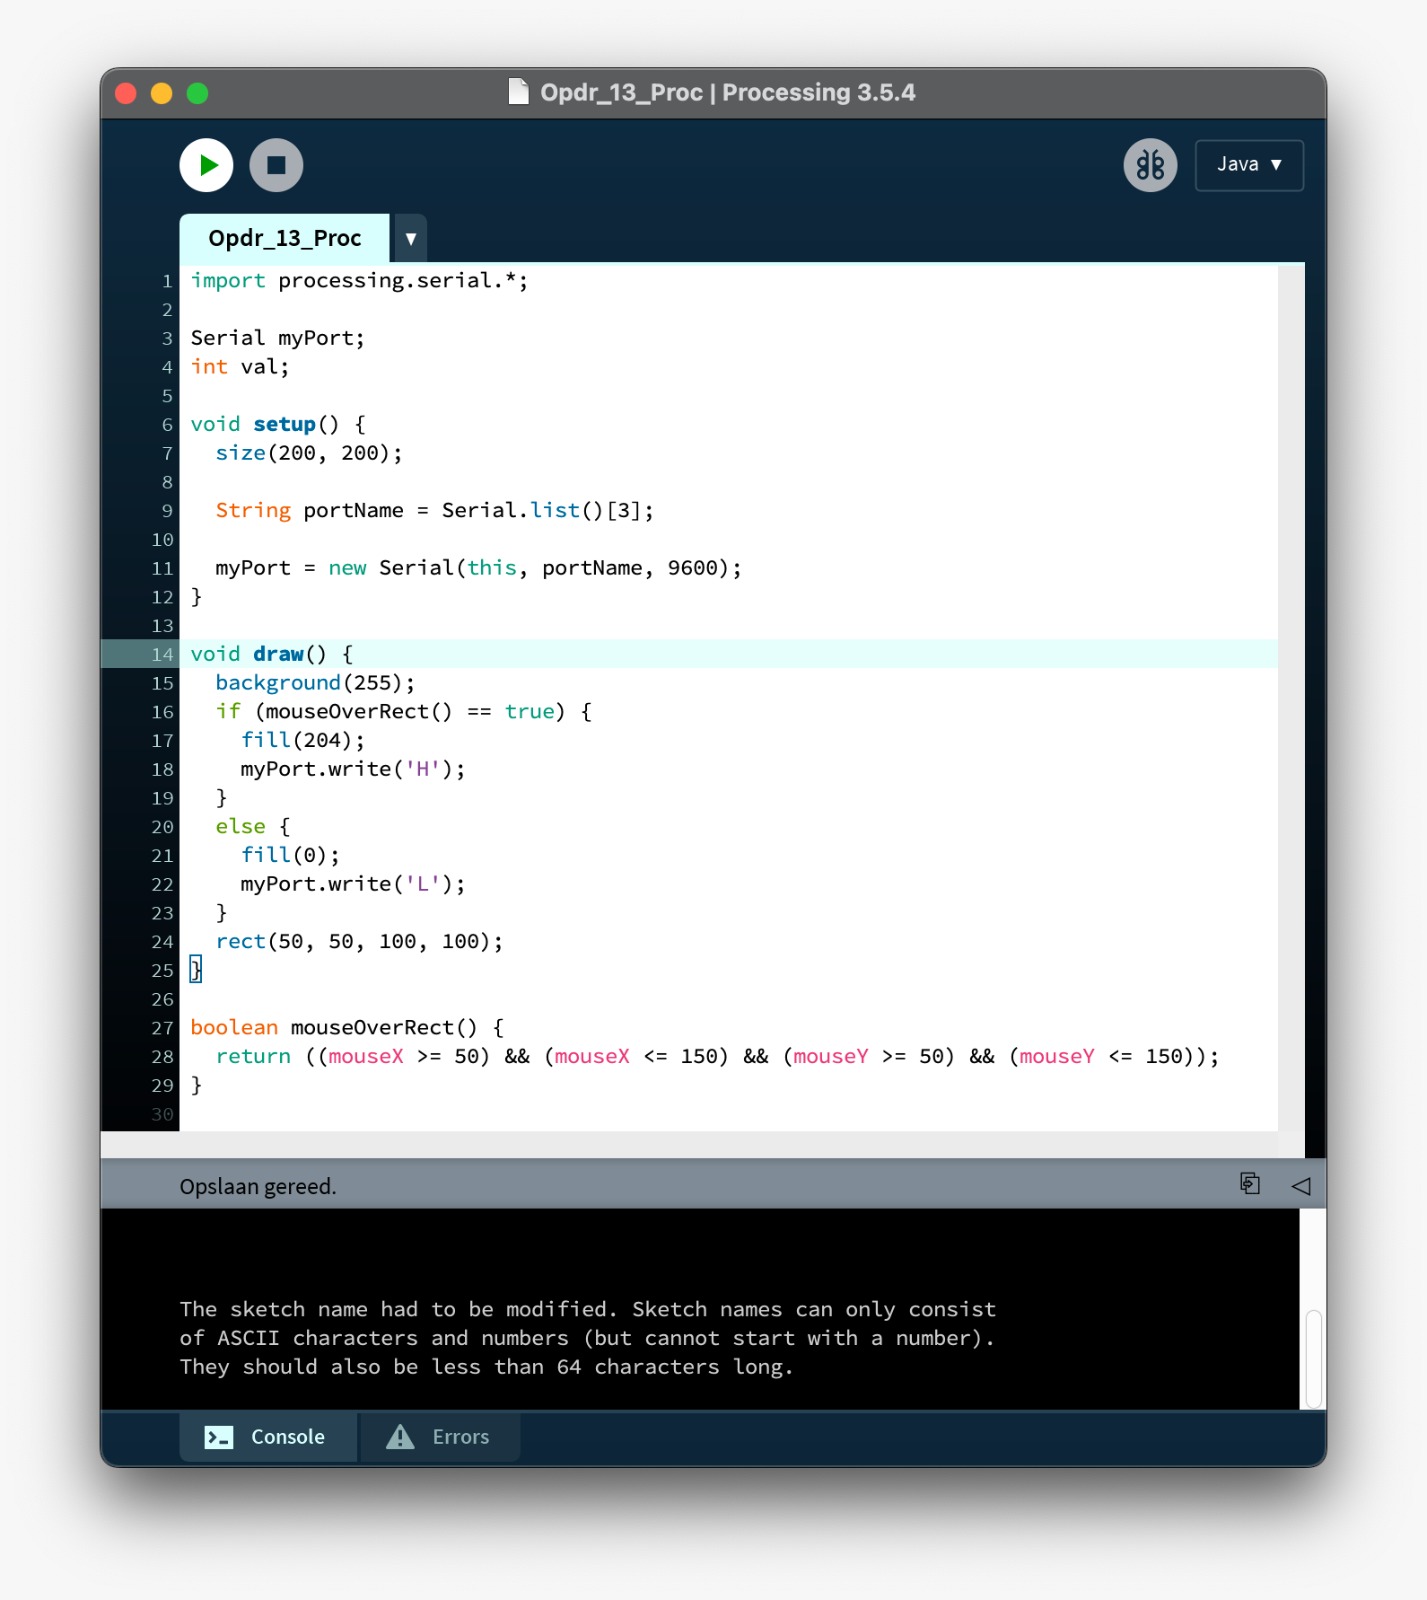Close the window with the red button
This screenshot has width=1427, height=1600.
click(x=126, y=93)
